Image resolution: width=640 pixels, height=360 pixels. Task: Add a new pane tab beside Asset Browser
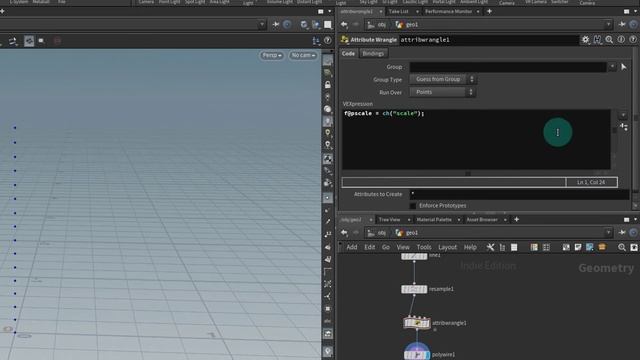516,220
